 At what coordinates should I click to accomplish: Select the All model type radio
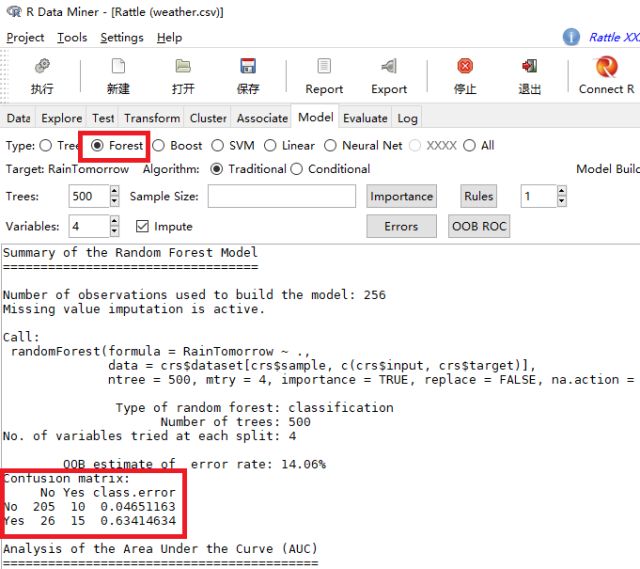[x=469, y=145]
